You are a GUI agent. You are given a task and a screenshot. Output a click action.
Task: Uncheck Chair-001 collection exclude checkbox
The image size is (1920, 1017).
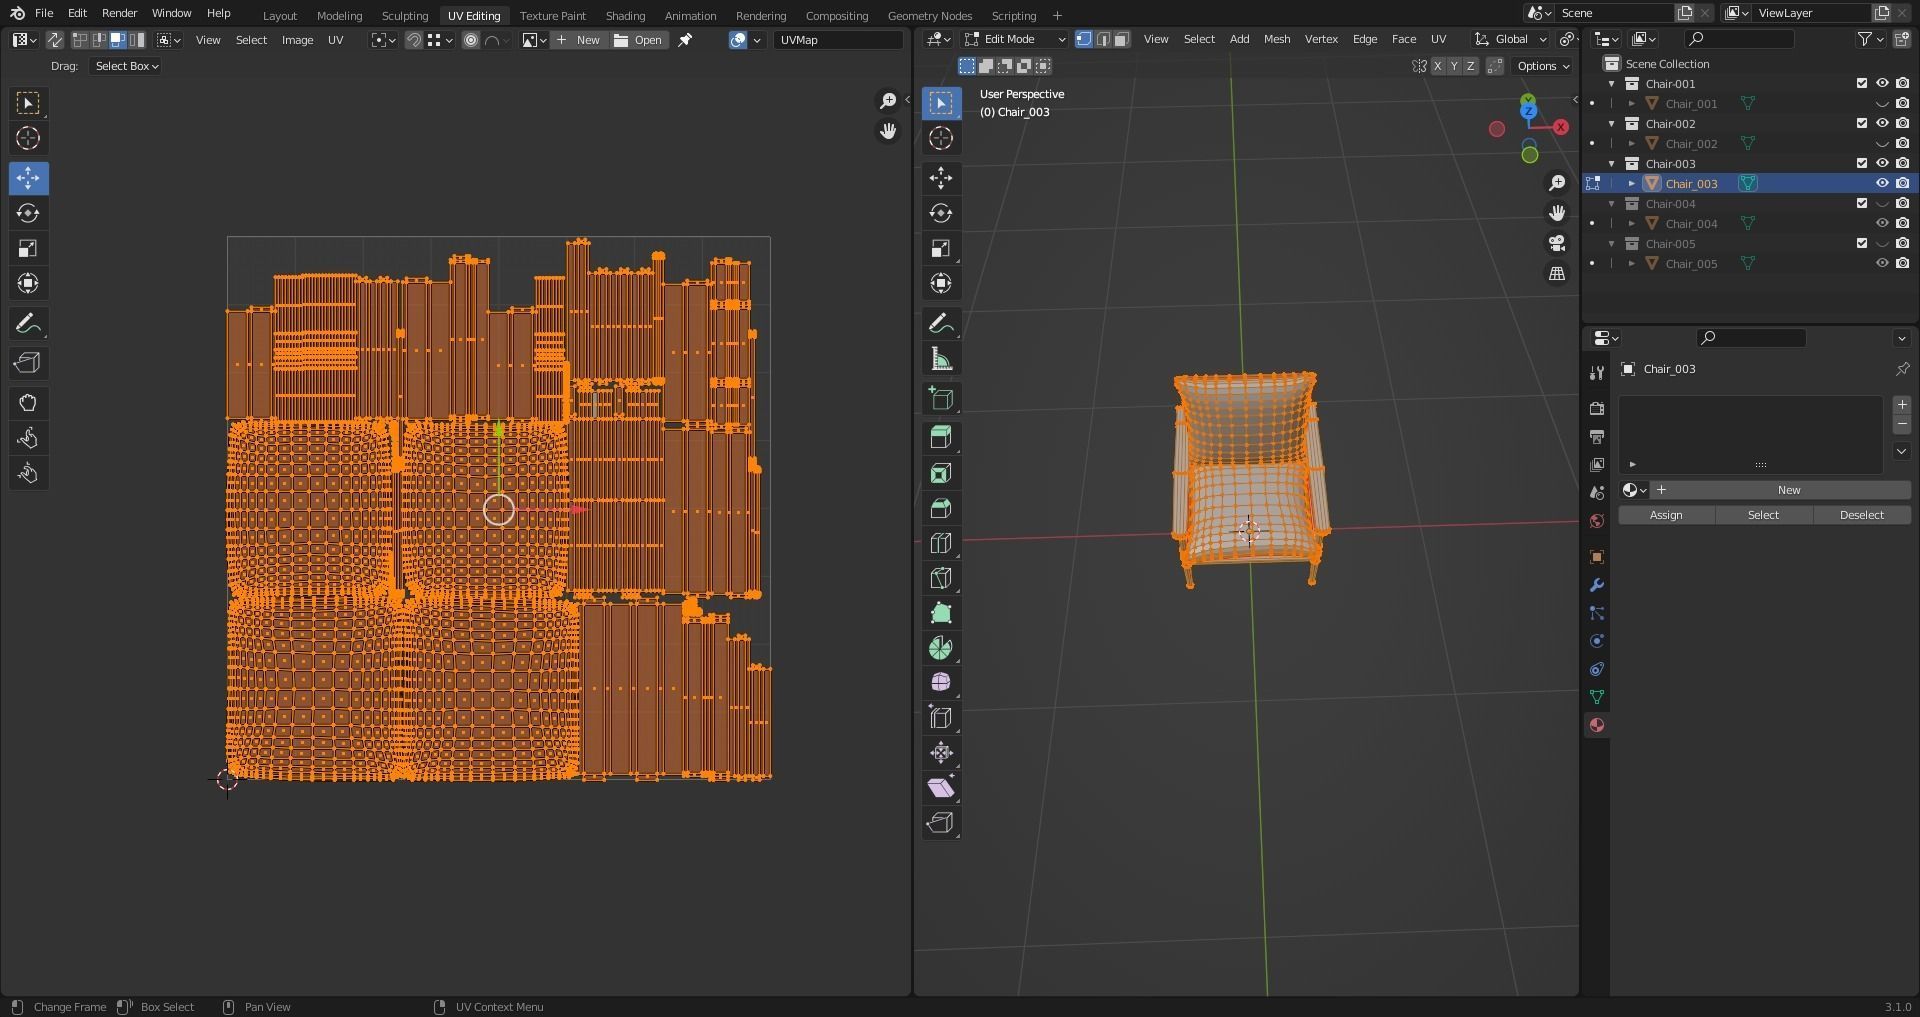point(1862,83)
